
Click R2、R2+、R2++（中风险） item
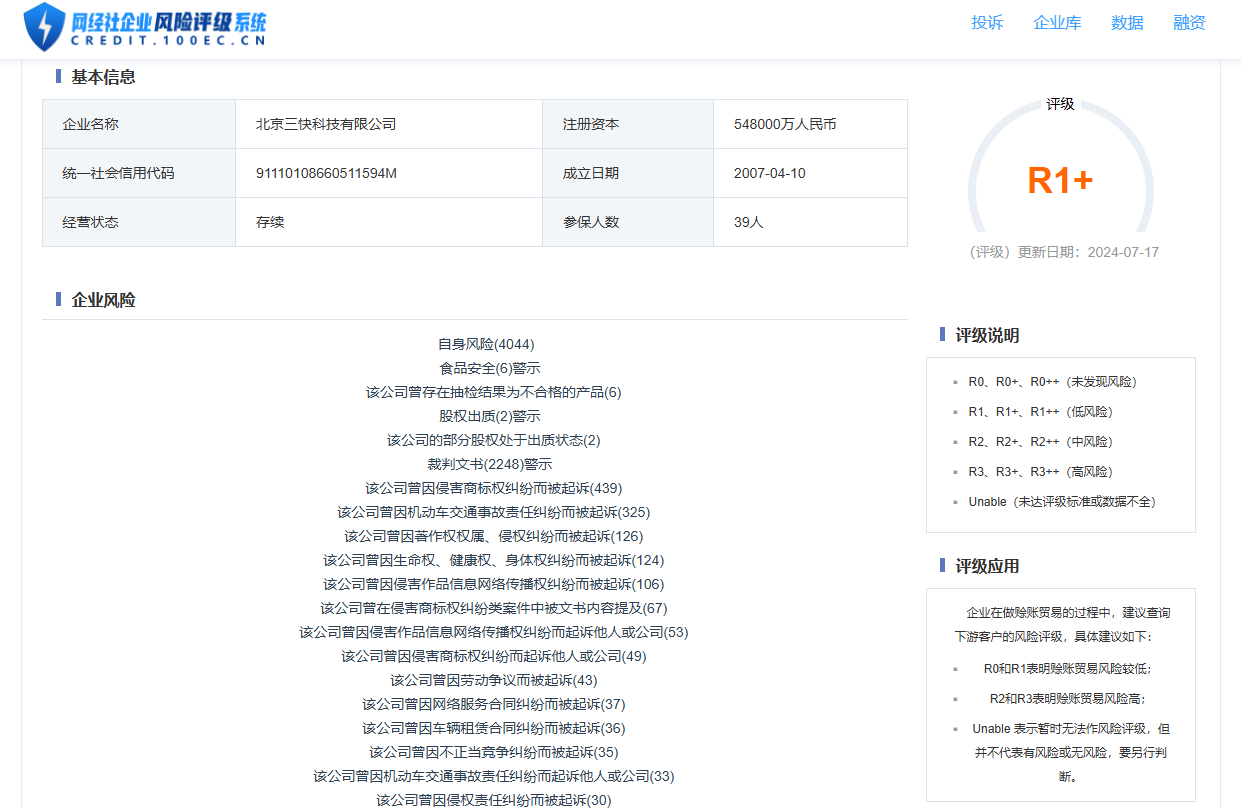click(x=1041, y=442)
